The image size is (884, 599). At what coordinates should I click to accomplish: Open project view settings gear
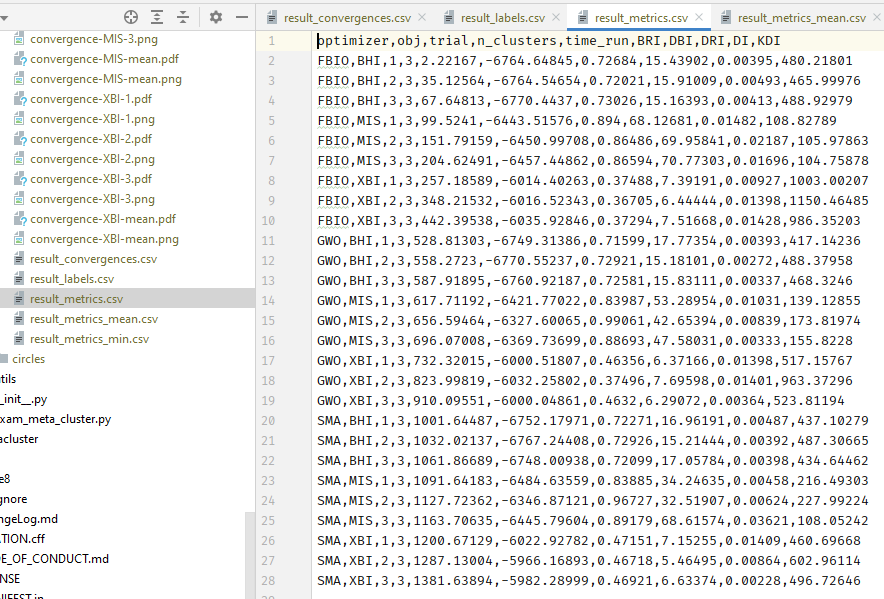click(x=215, y=17)
